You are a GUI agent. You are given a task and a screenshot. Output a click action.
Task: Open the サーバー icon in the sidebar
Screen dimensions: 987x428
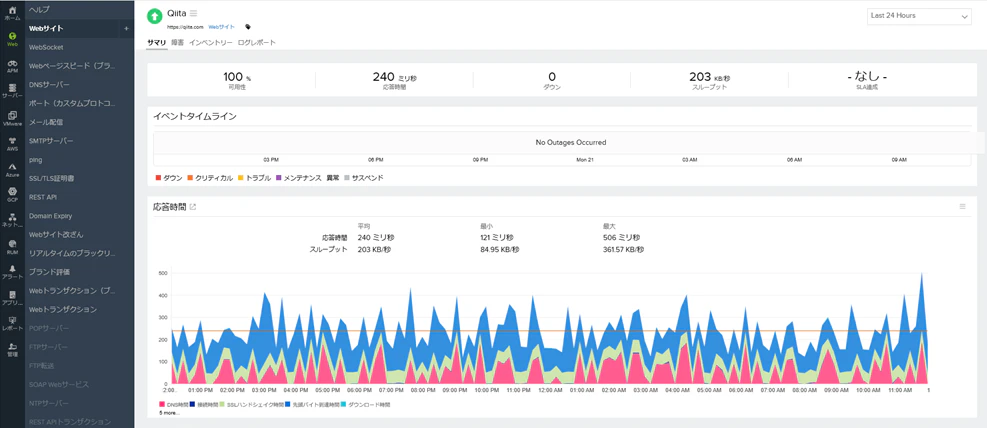point(13,89)
